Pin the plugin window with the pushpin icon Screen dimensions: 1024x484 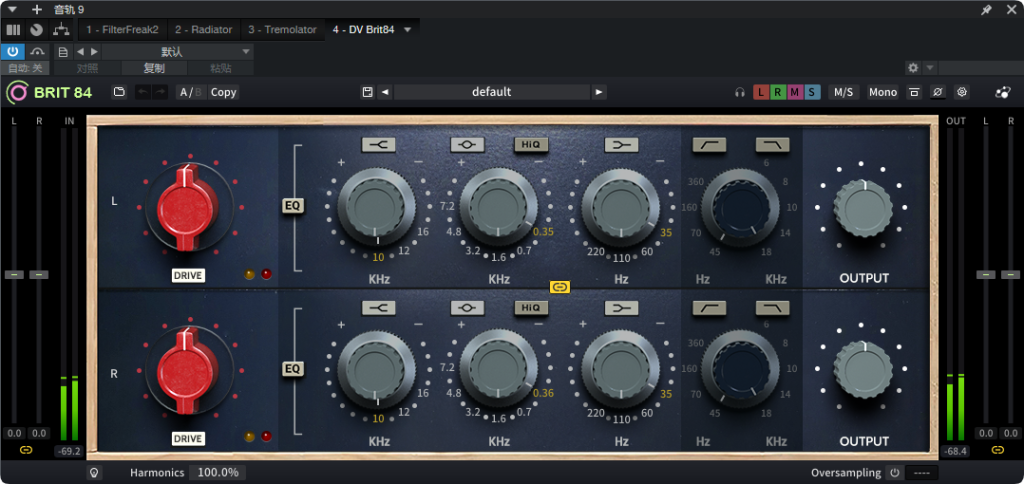pos(986,10)
